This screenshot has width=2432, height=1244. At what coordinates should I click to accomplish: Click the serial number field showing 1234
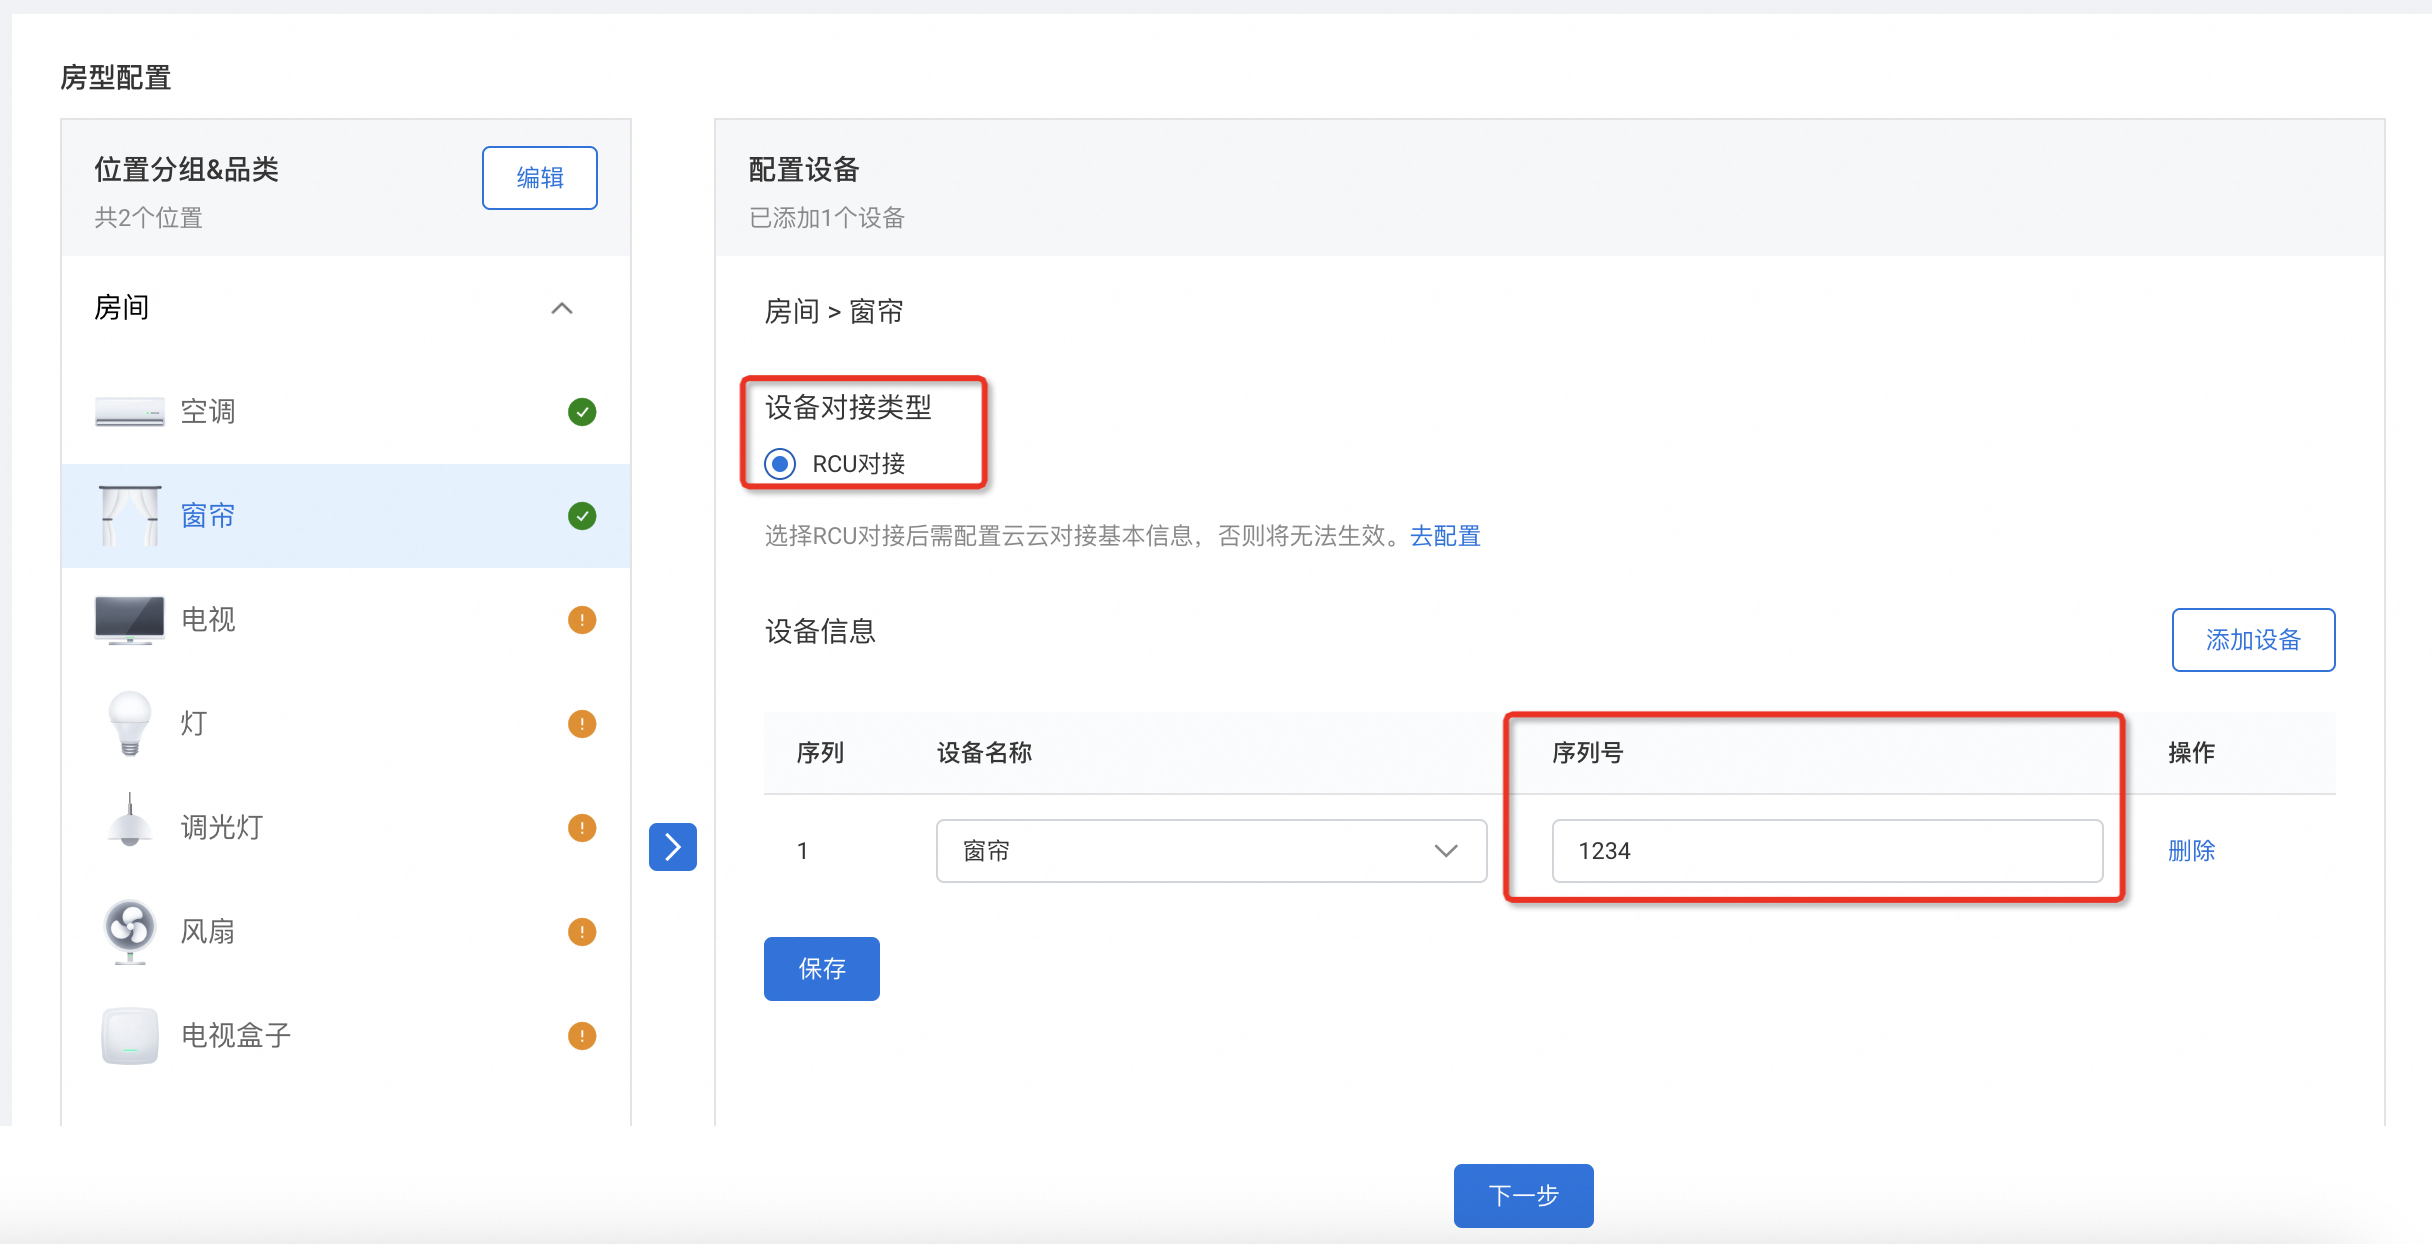[1827, 851]
